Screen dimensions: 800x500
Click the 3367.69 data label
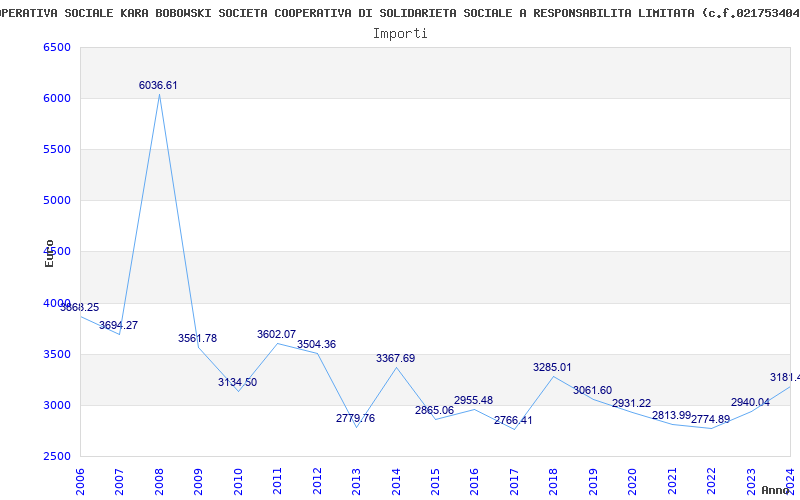pos(395,358)
